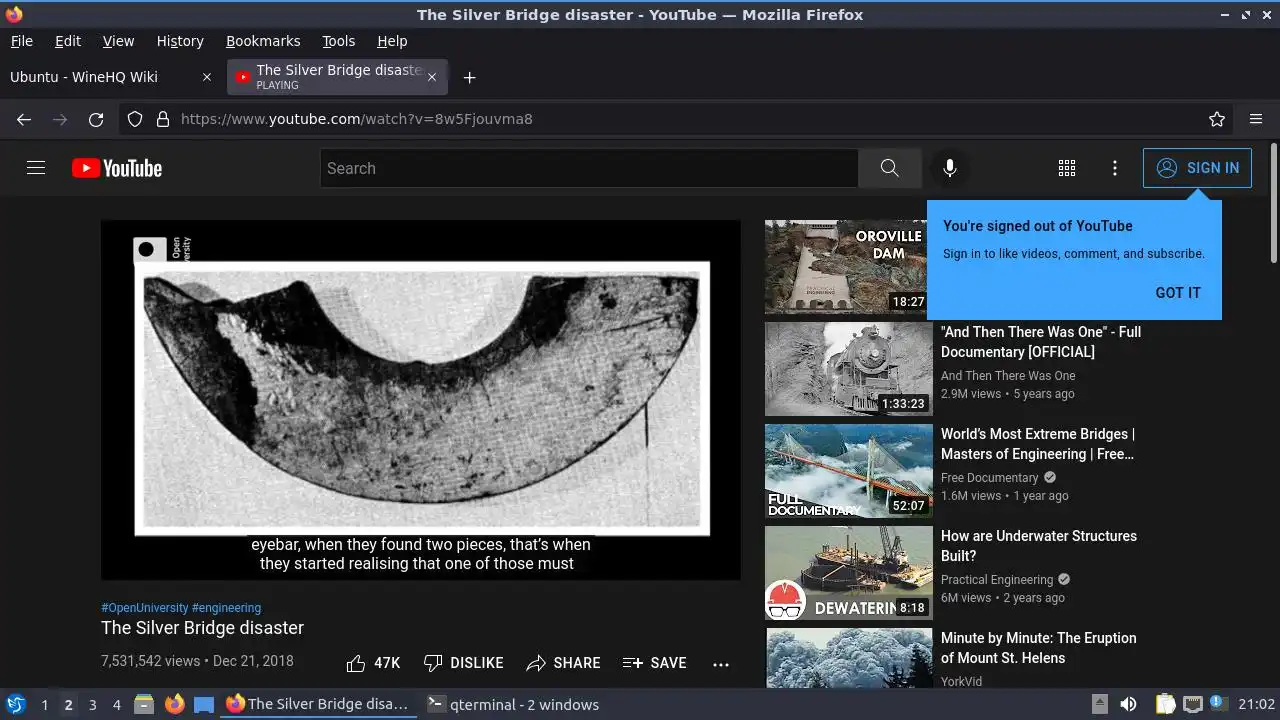
Task: Switch to workspace 1 in the pager
Action: point(44,705)
